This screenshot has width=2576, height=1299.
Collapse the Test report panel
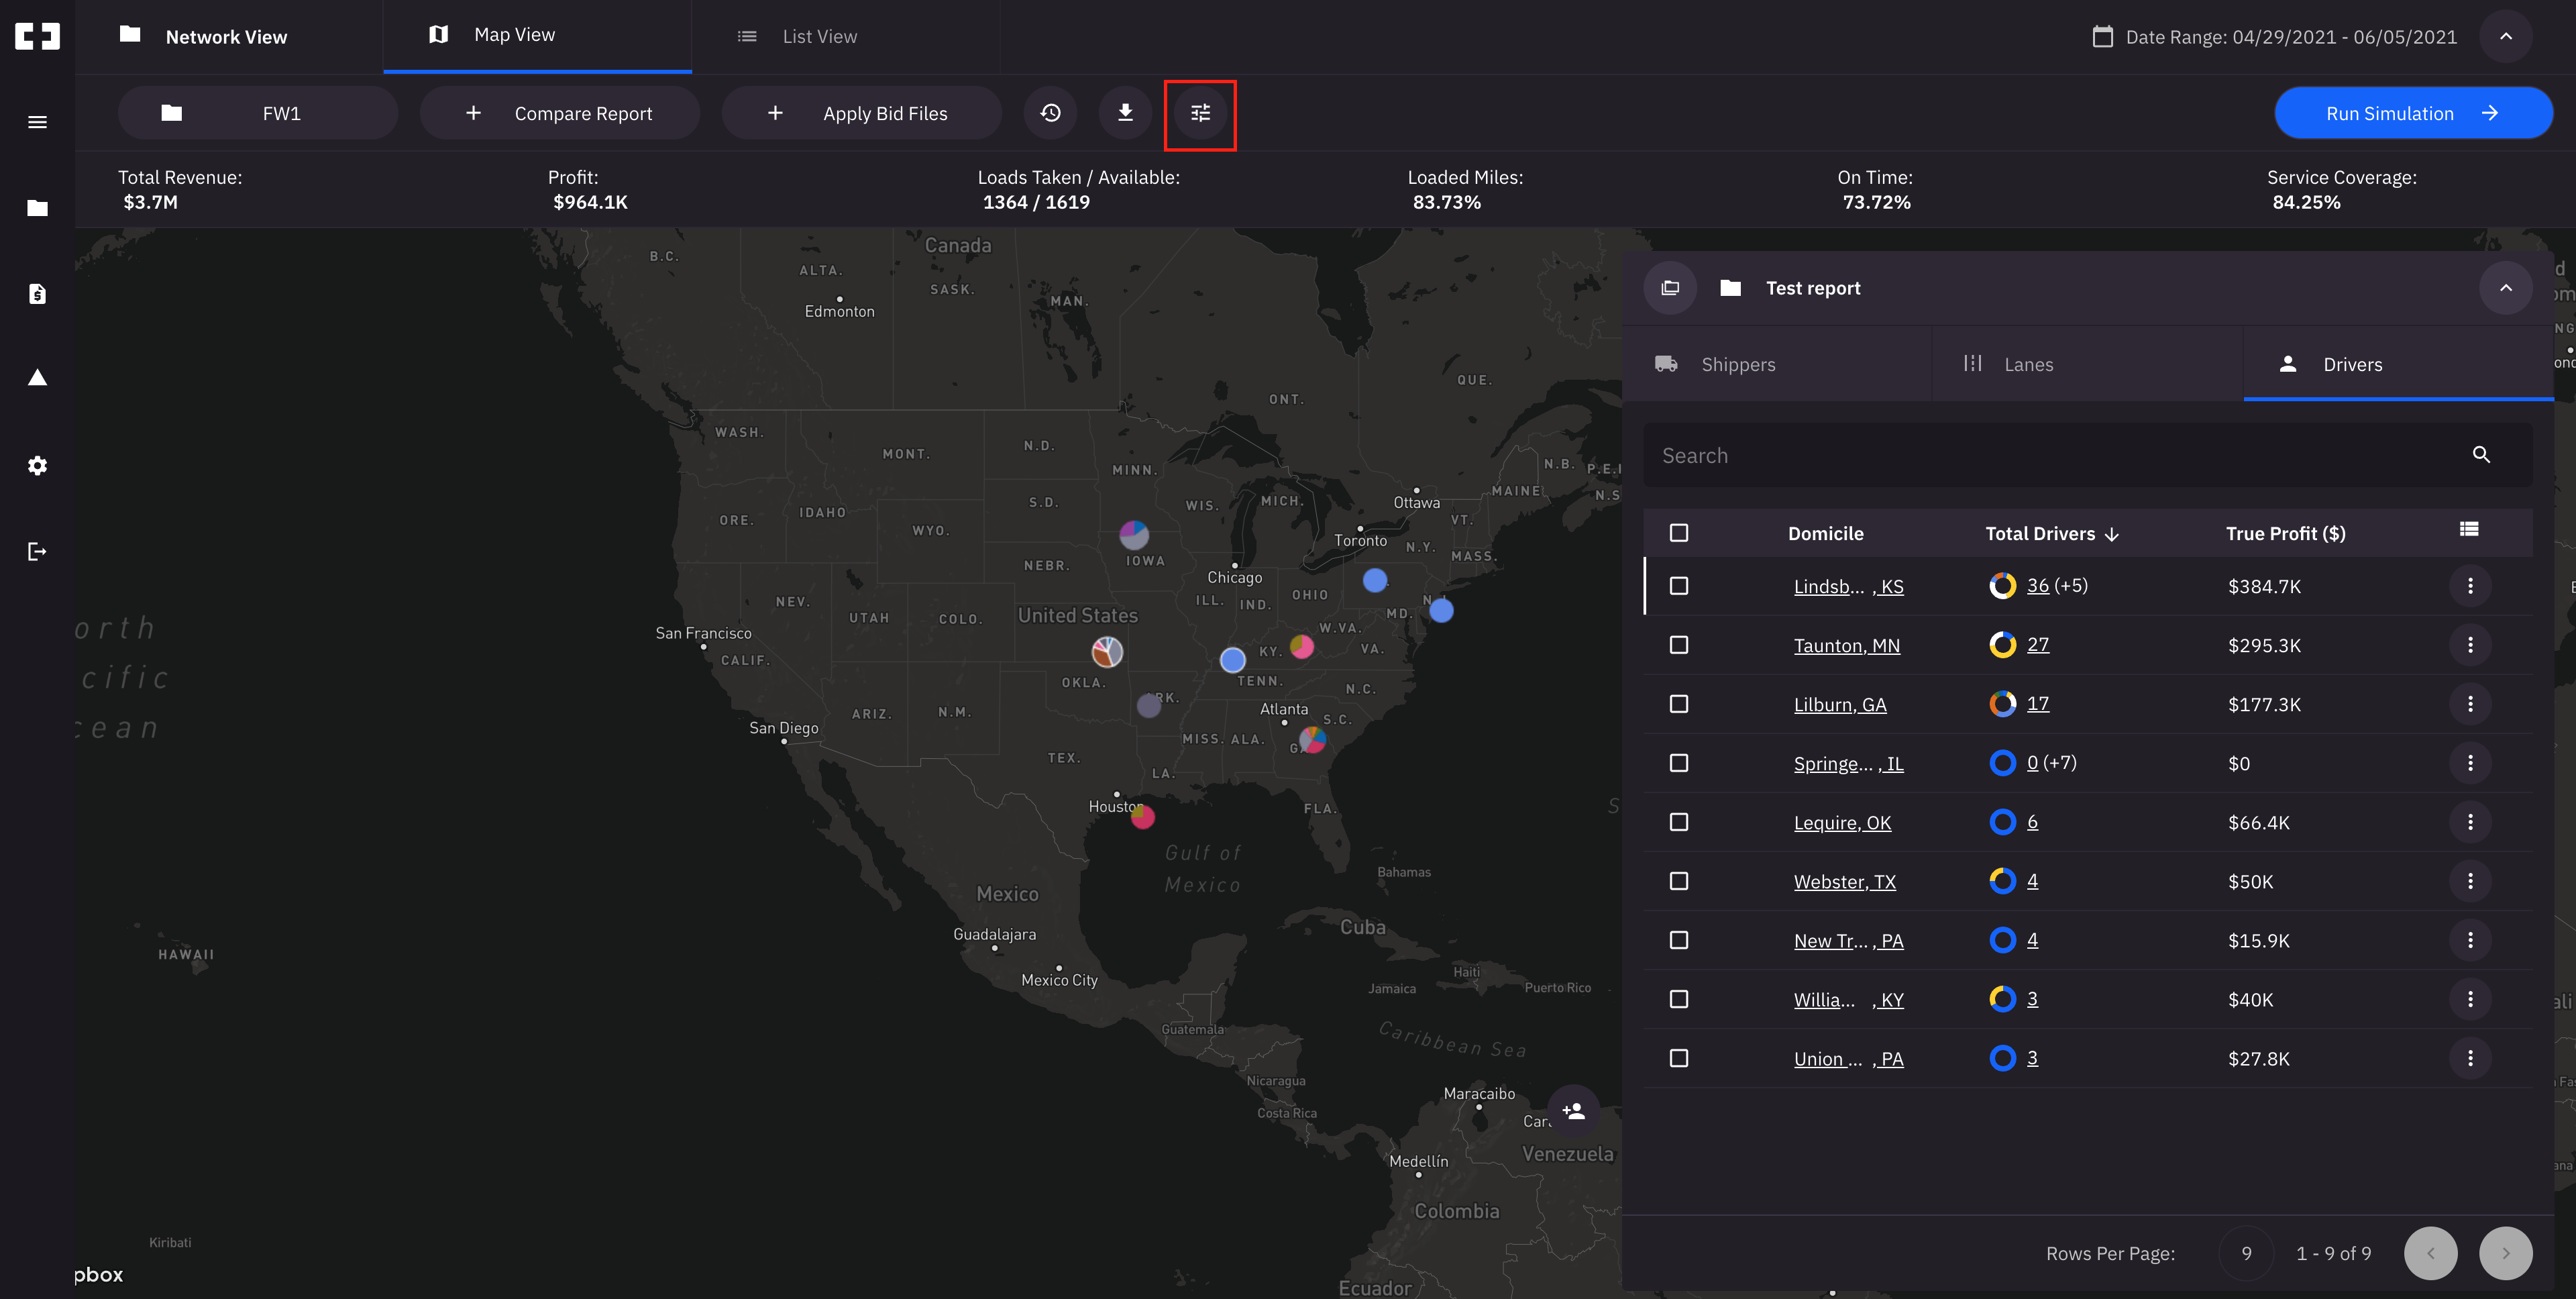pos(2505,288)
